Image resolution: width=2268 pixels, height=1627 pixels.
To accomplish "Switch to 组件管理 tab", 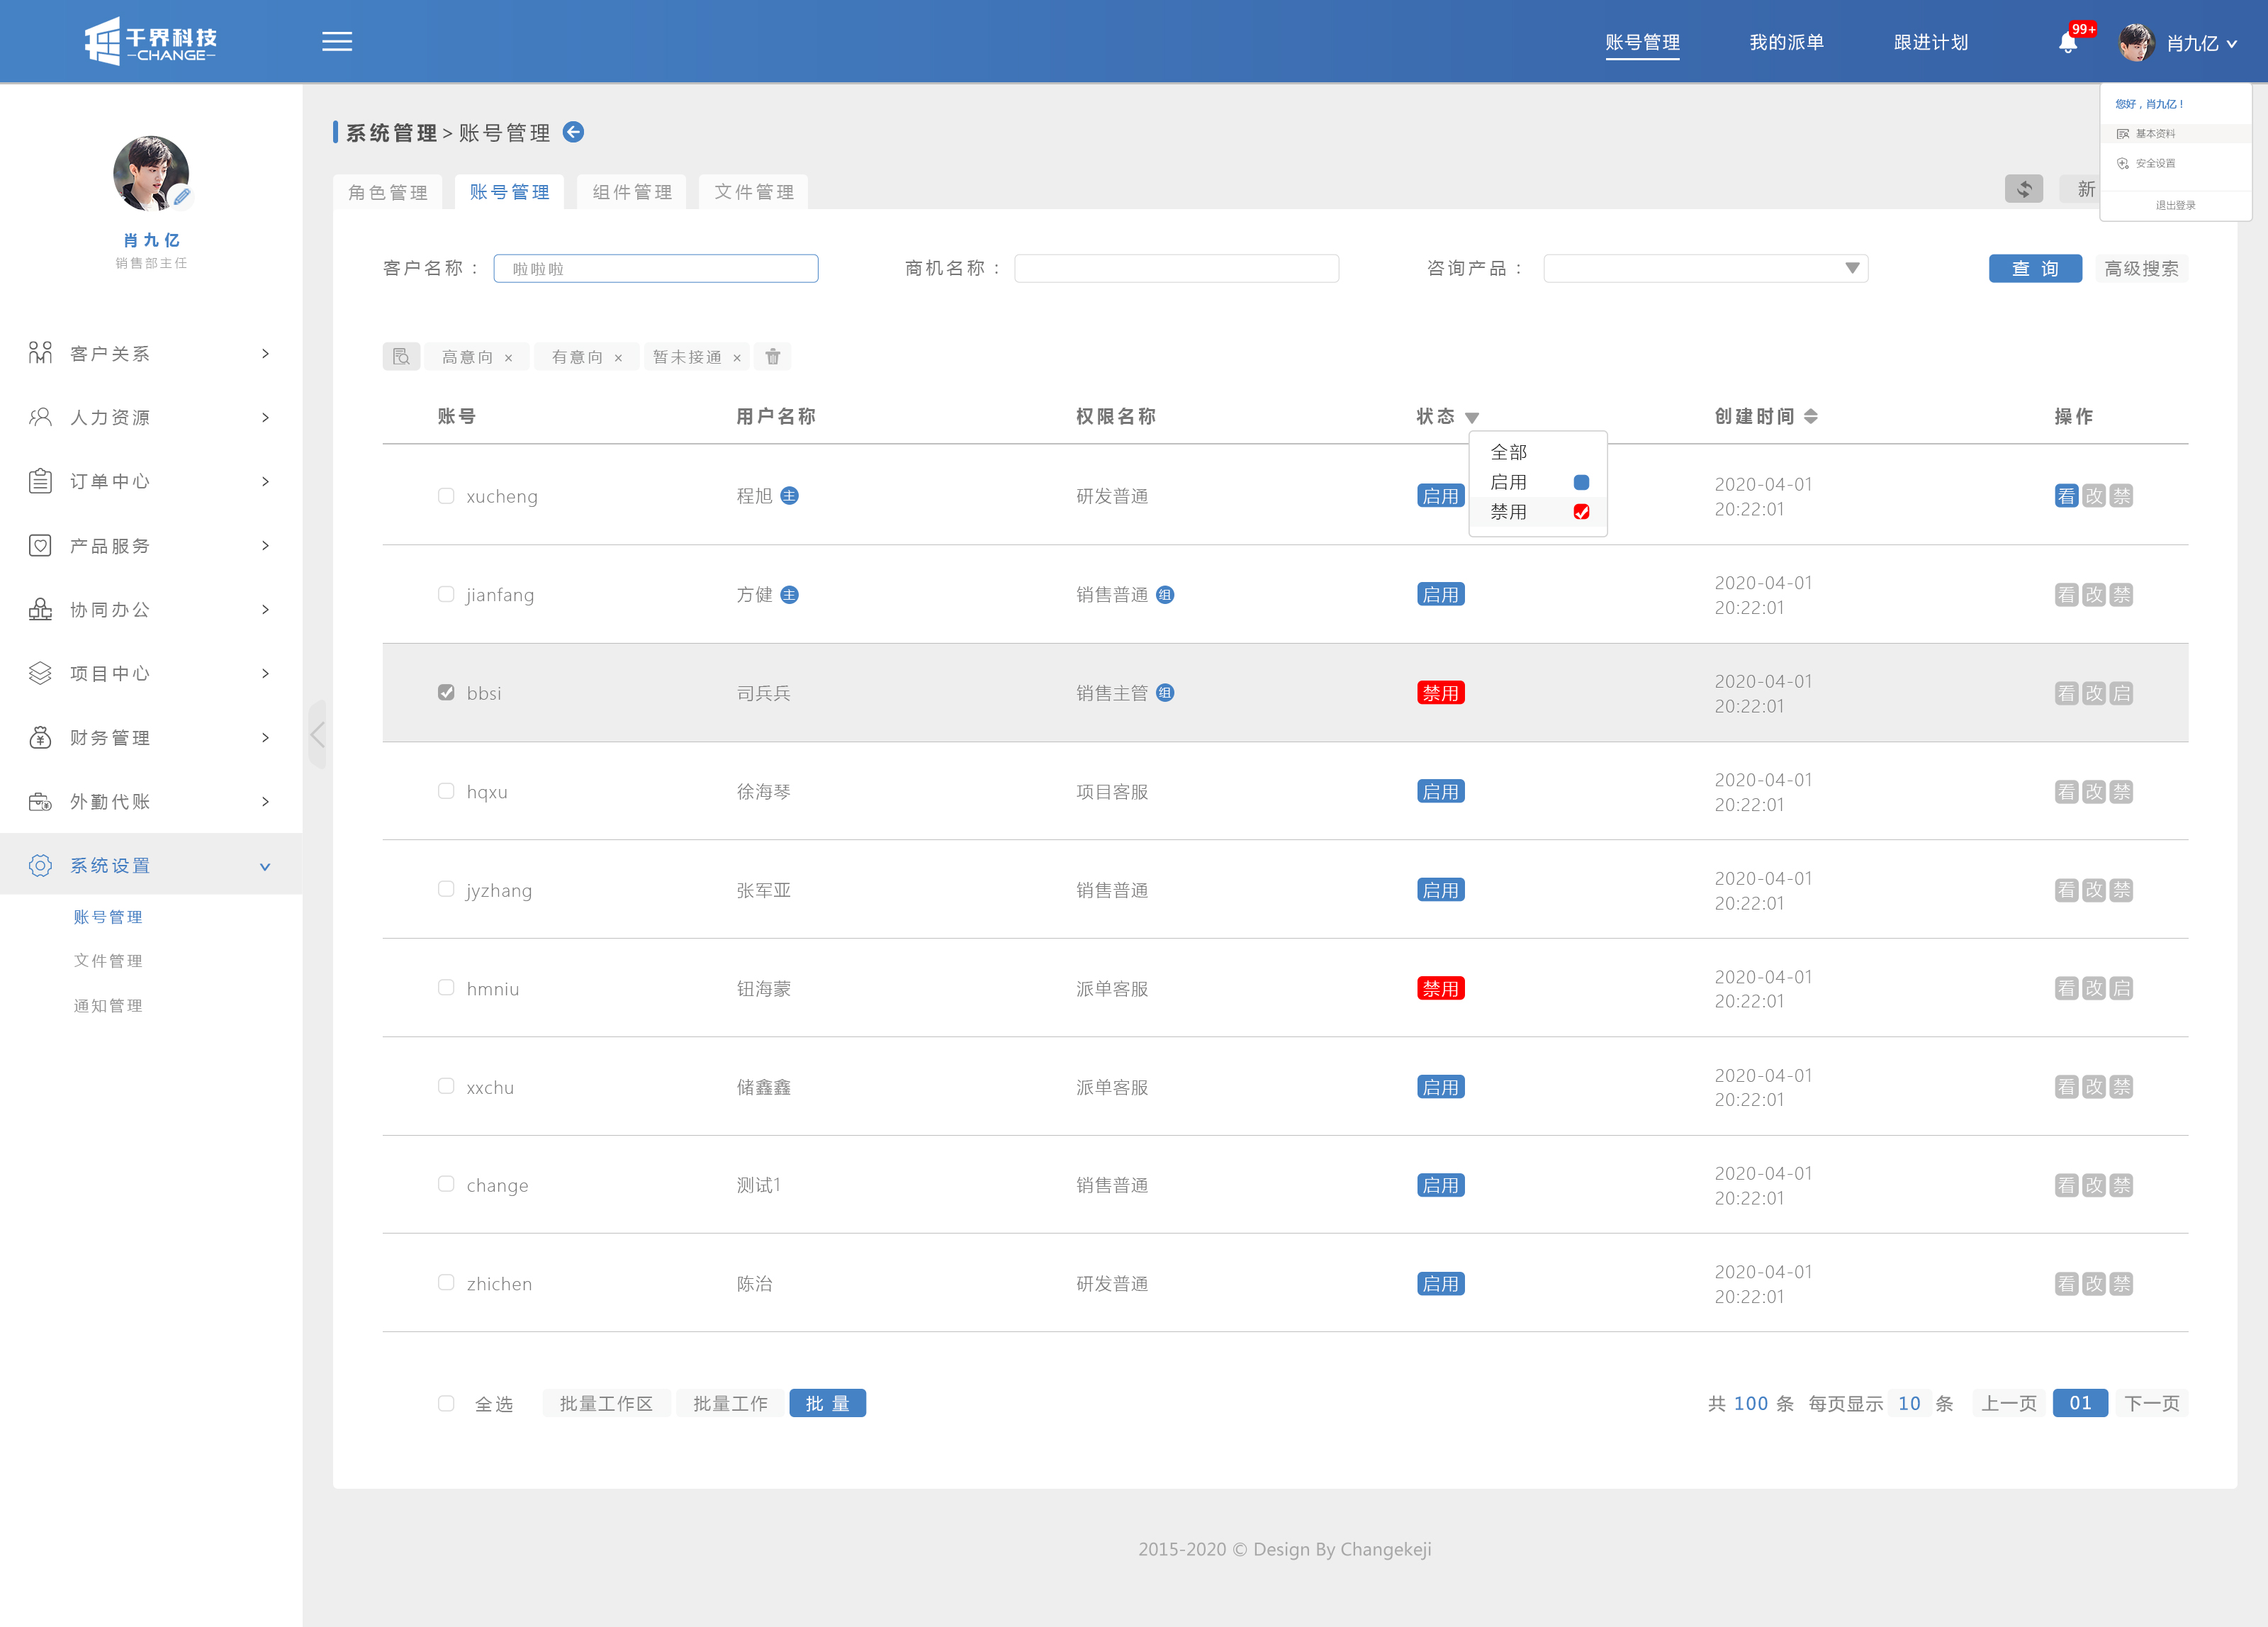I will tap(632, 192).
